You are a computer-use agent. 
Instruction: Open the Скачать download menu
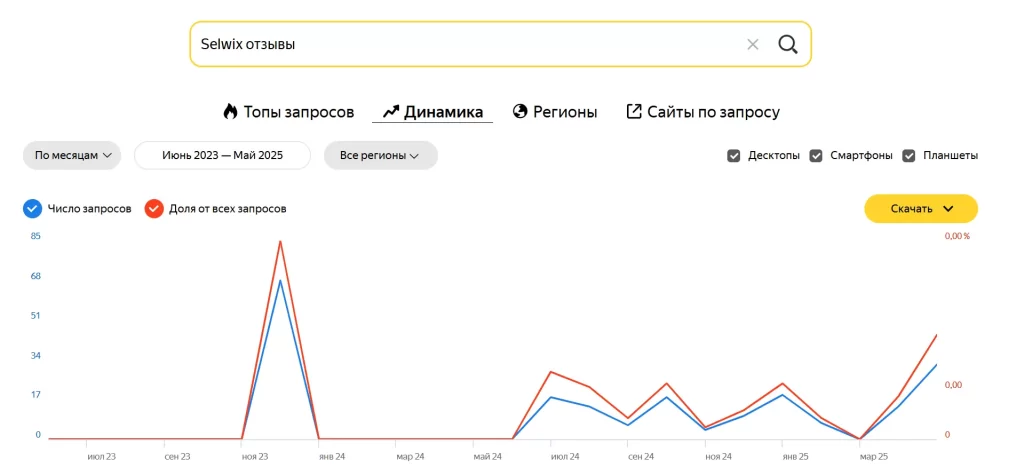pyautogui.click(x=921, y=209)
